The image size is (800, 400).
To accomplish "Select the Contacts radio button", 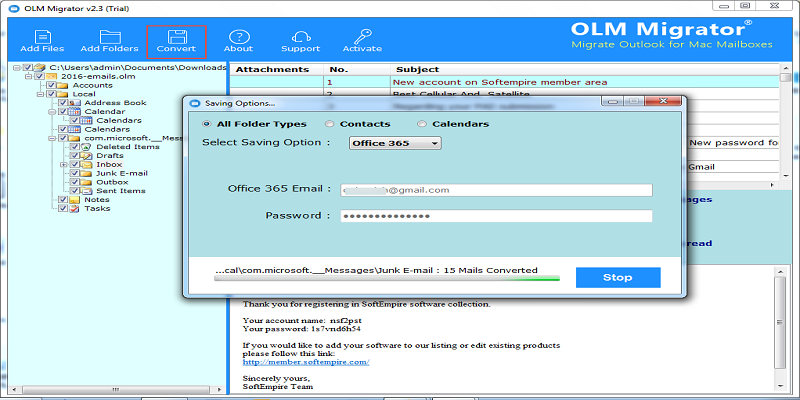I will click(x=330, y=124).
